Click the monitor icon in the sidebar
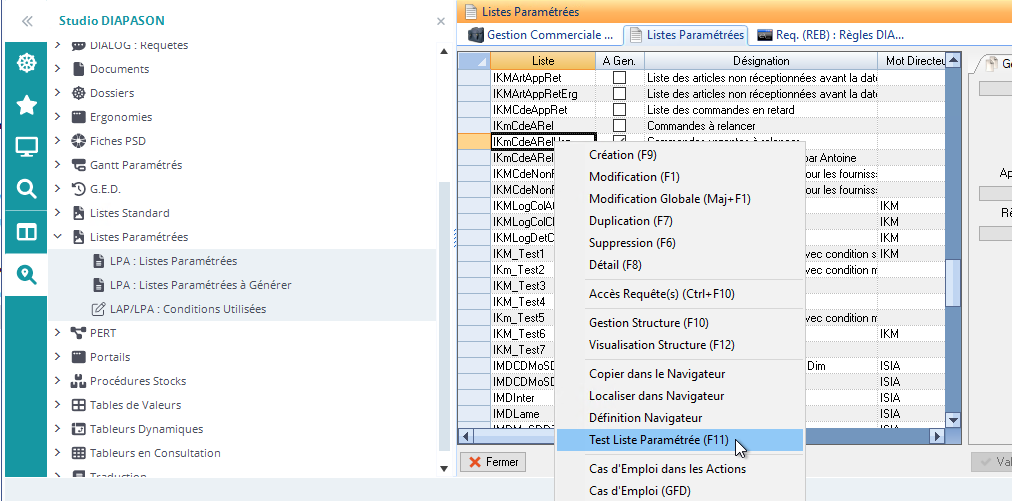 coord(26,147)
